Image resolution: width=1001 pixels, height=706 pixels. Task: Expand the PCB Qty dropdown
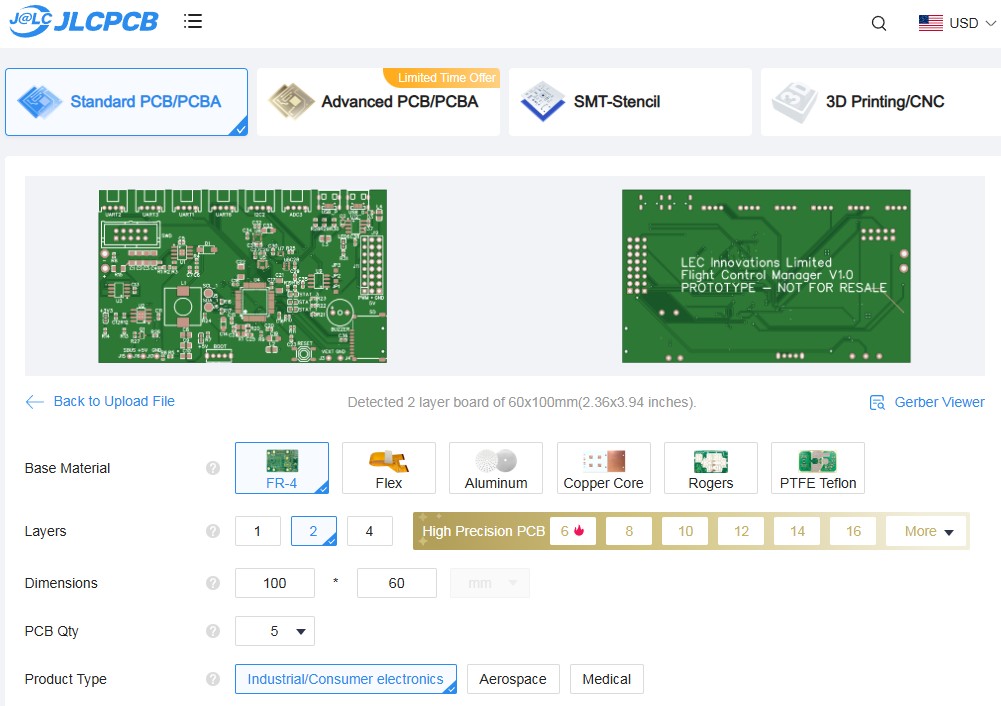(x=275, y=631)
